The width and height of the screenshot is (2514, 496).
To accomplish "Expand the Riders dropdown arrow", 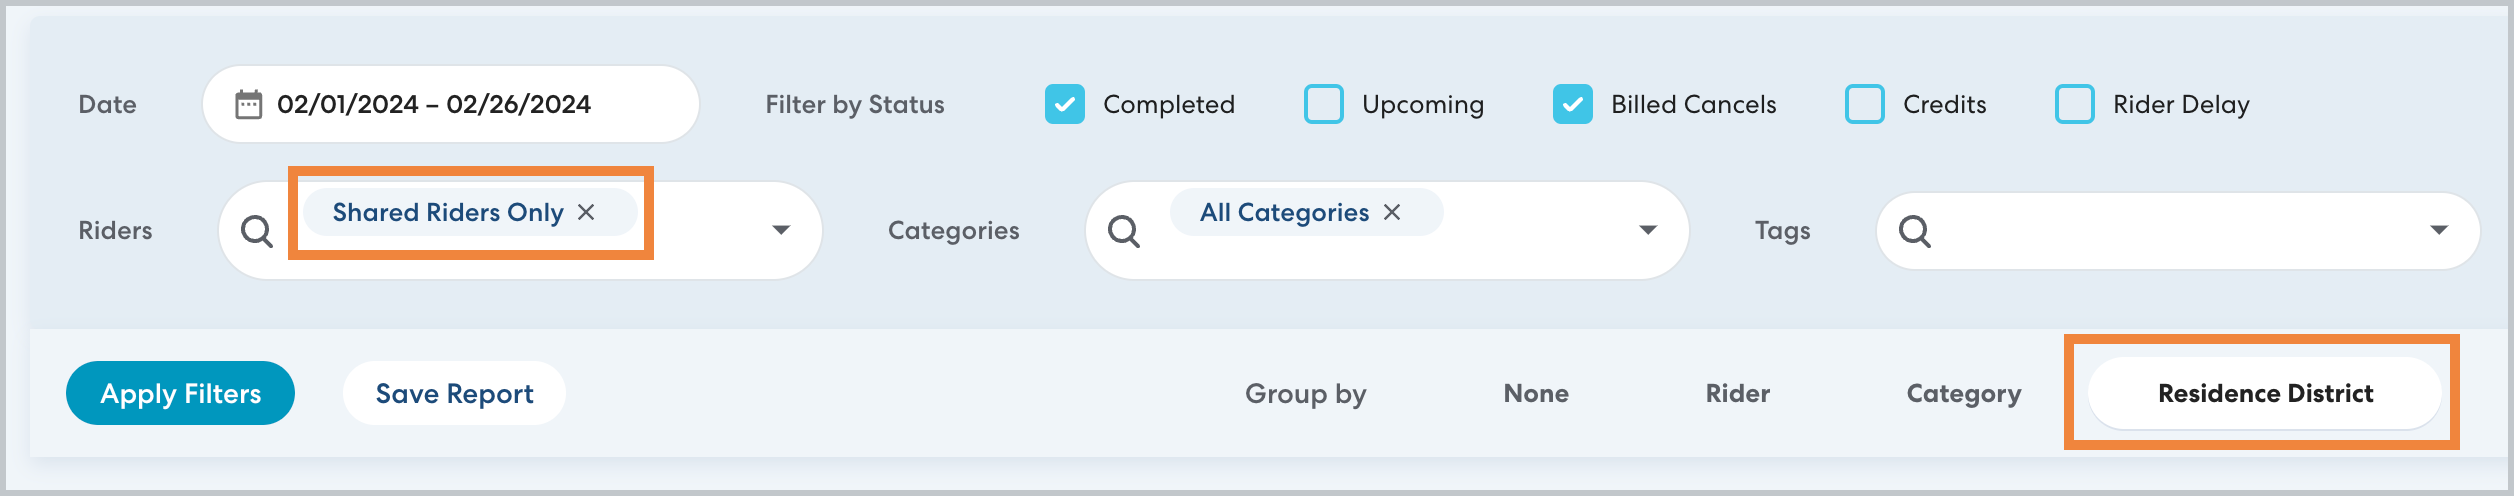I will pos(781,230).
